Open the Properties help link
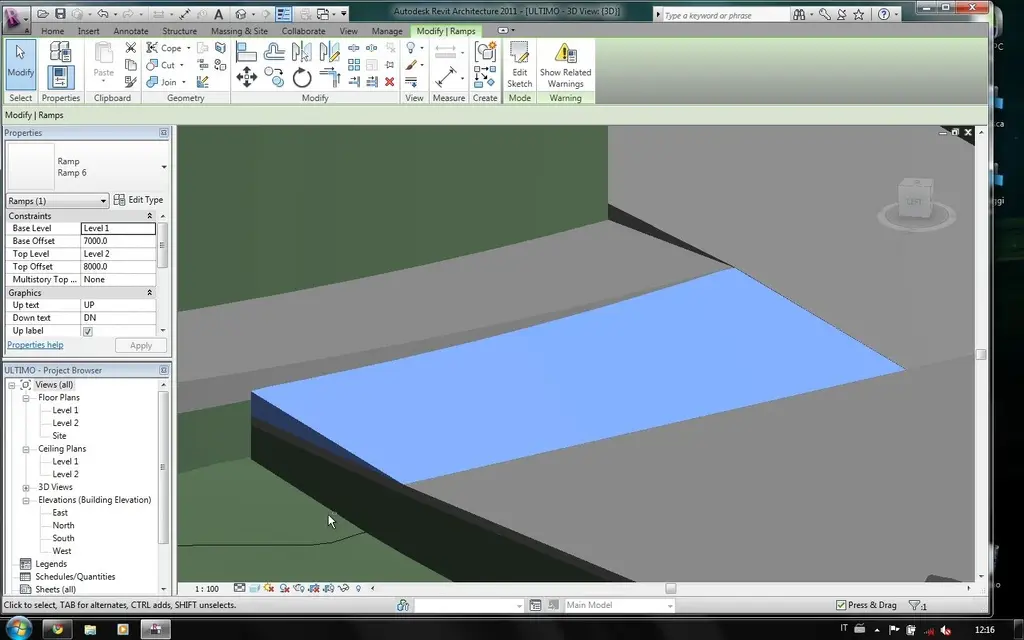 35,345
